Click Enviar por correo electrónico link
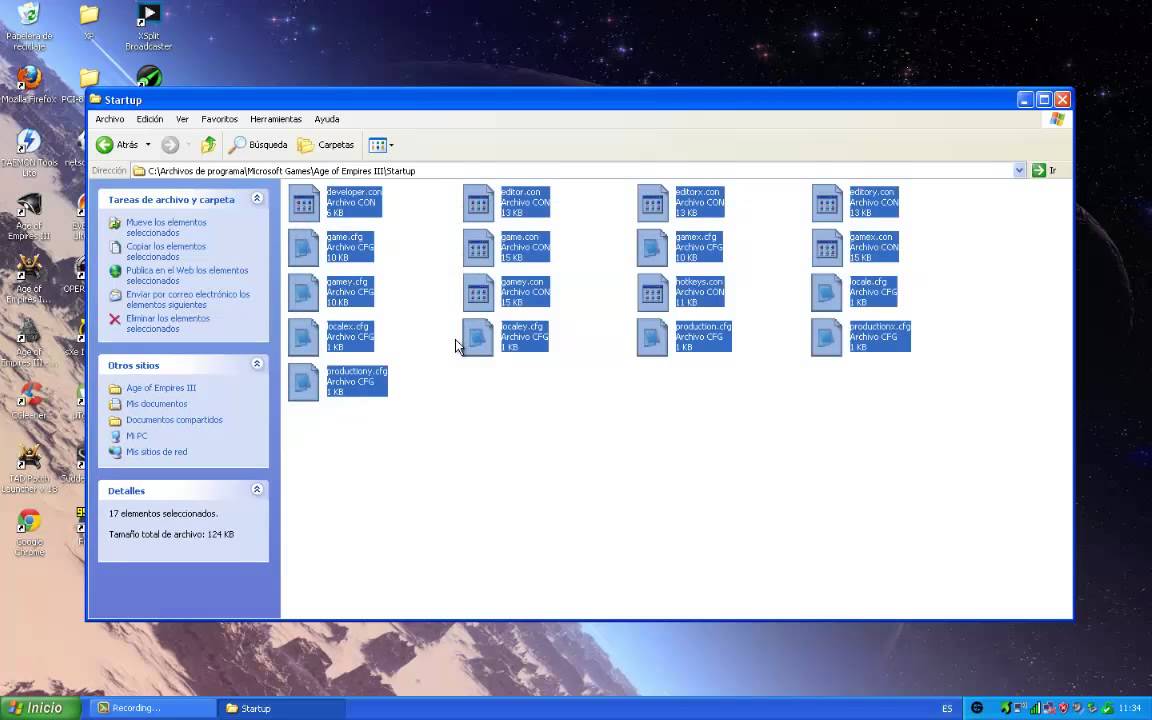Viewport: 1152px width, 720px height. tap(187, 299)
